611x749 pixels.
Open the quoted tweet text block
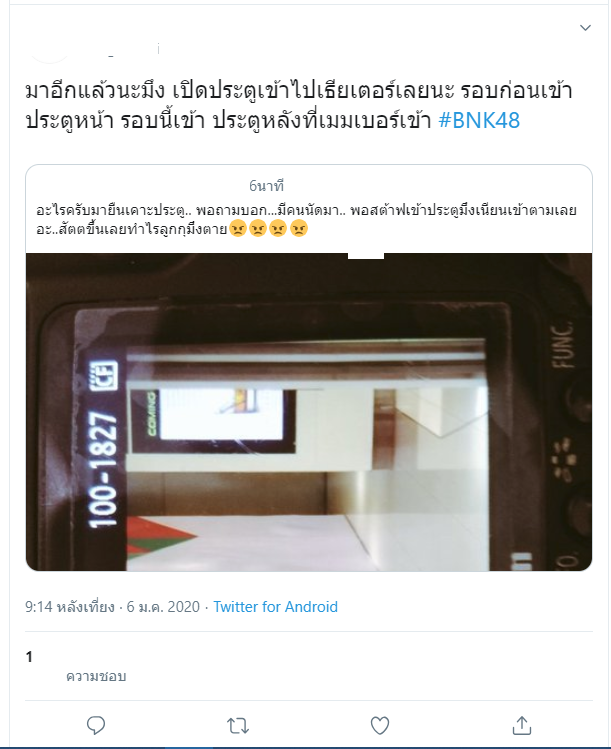pyautogui.click(x=307, y=219)
